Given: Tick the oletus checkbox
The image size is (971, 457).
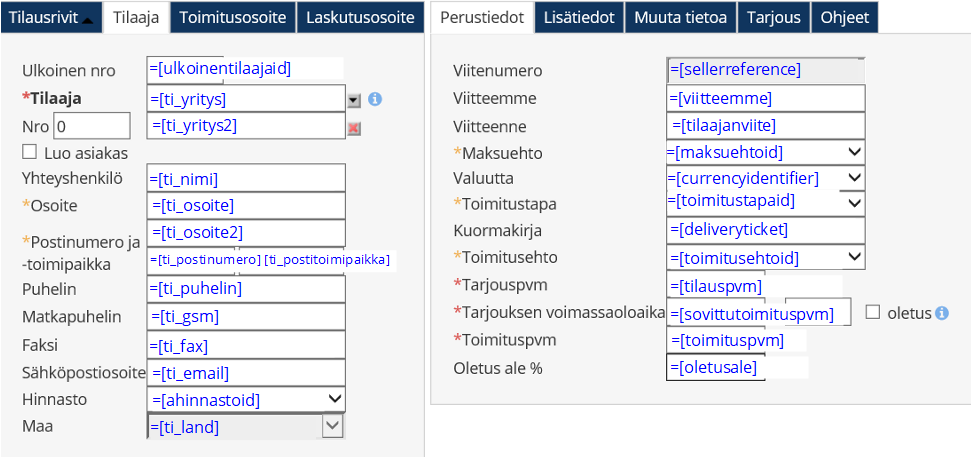Looking at the screenshot, I should pyautogui.click(x=873, y=312).
